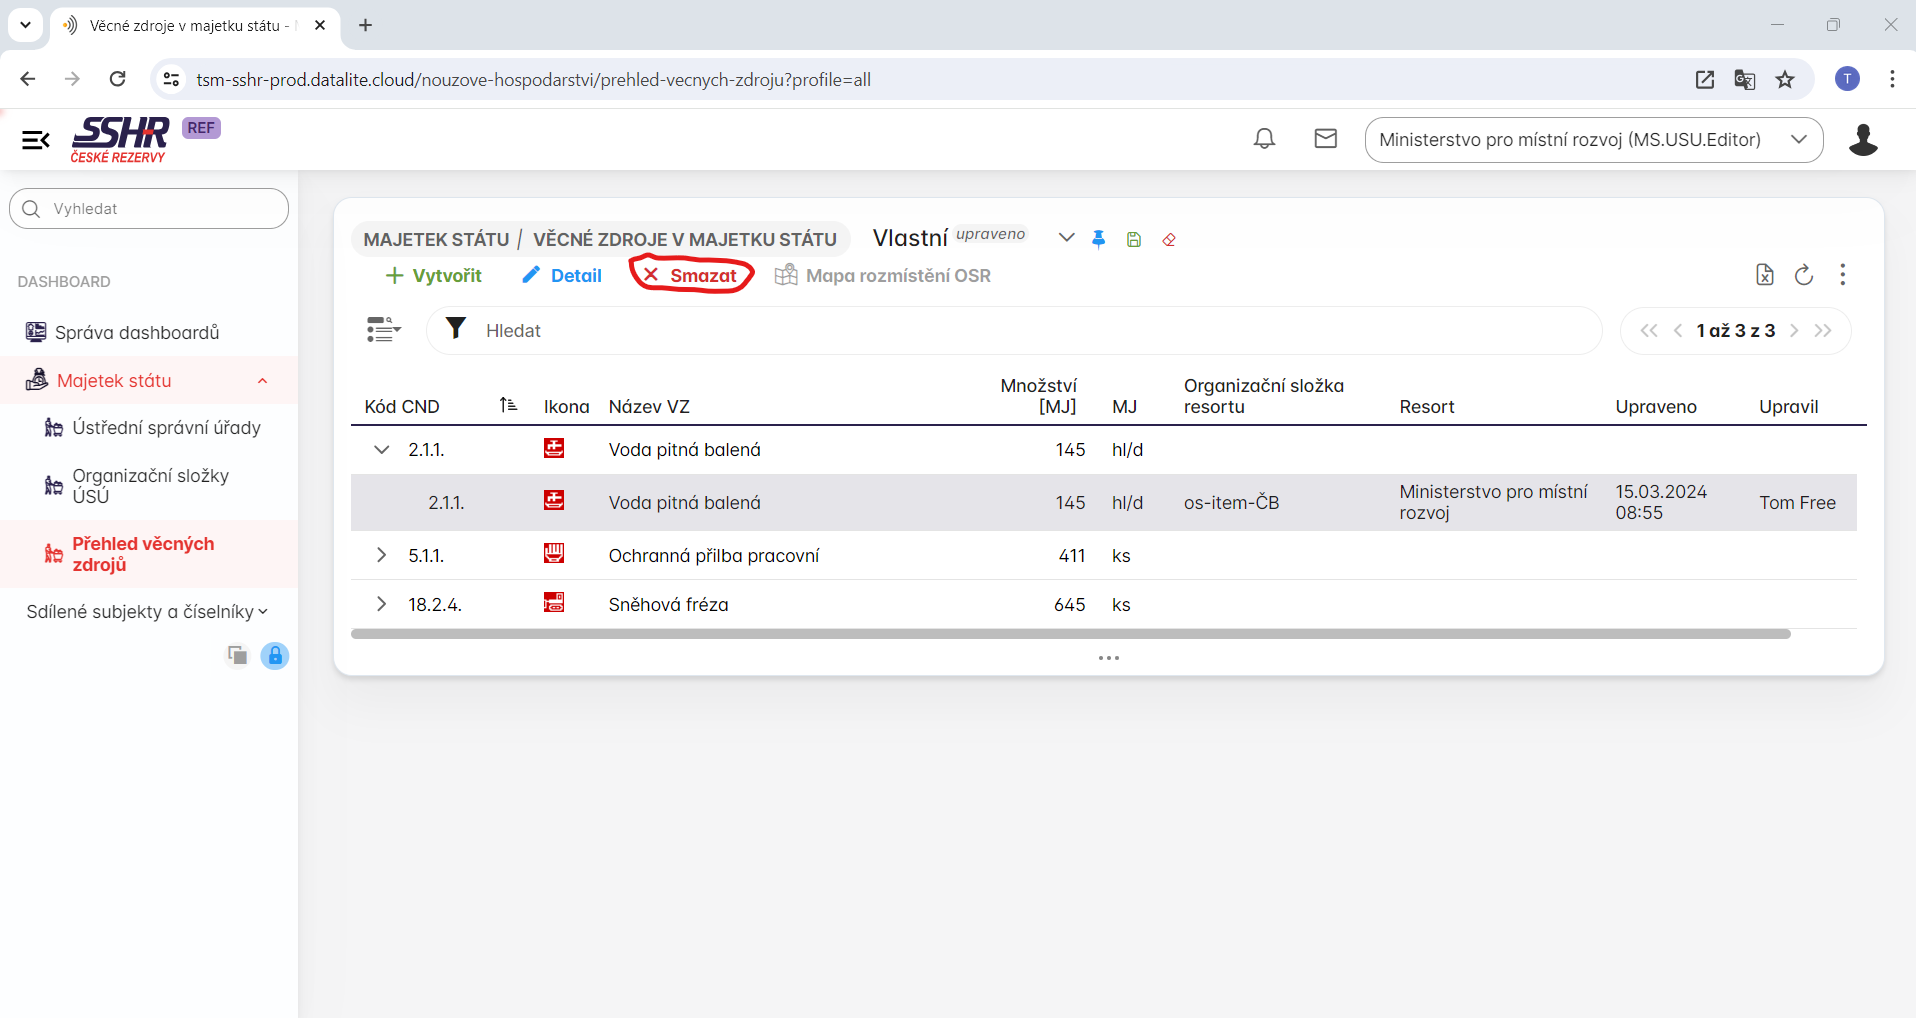Collapse the sidebar using the hamburger icon
Image resolution: width=1916 pixels, height=1018 pixels.
[36, 140]
